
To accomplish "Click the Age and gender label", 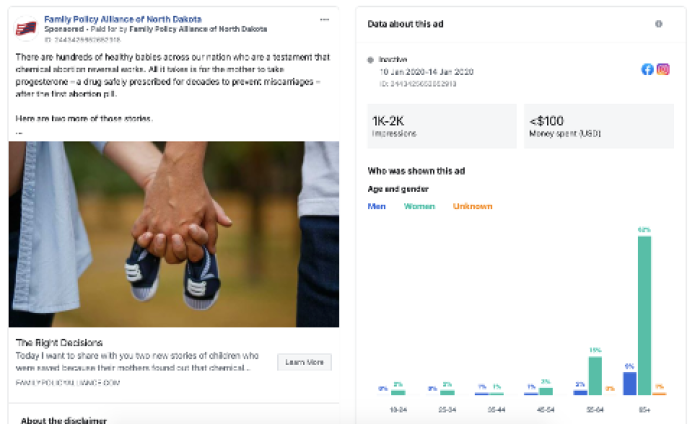I will (x=398, y=189).
